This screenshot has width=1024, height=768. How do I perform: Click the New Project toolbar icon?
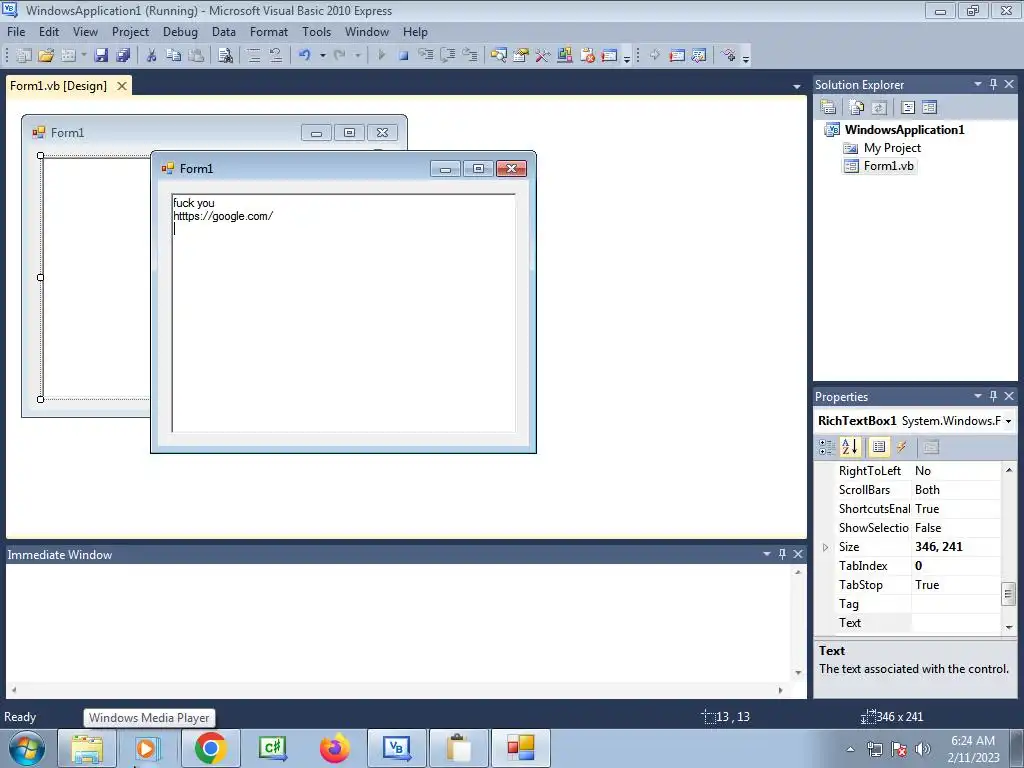tap(24, 56)
